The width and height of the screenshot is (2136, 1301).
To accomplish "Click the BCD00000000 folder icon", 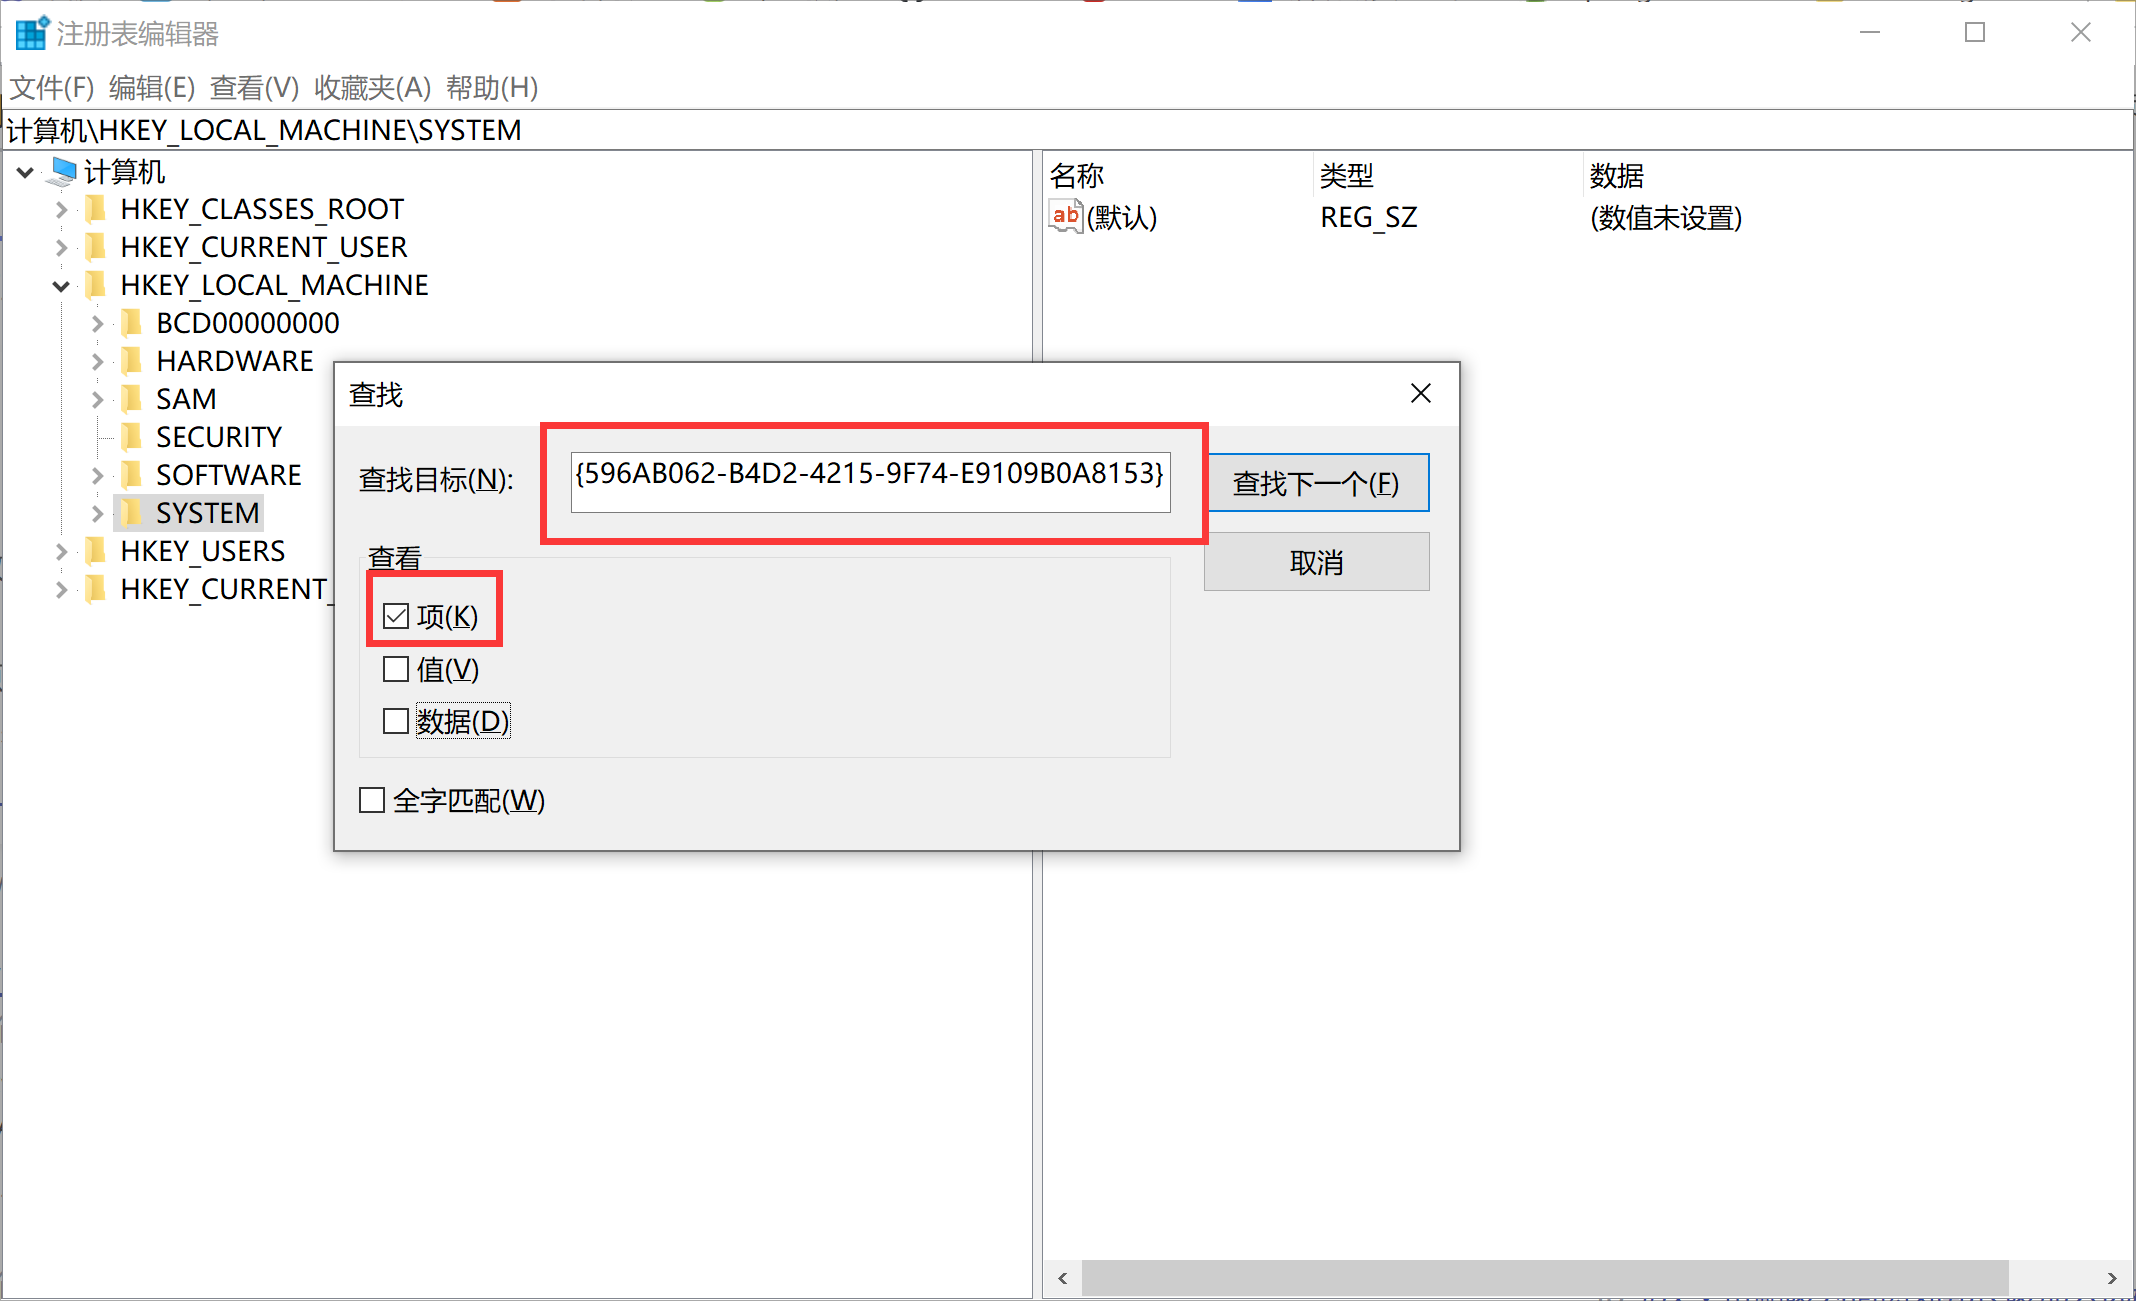I will pos(131,323).
